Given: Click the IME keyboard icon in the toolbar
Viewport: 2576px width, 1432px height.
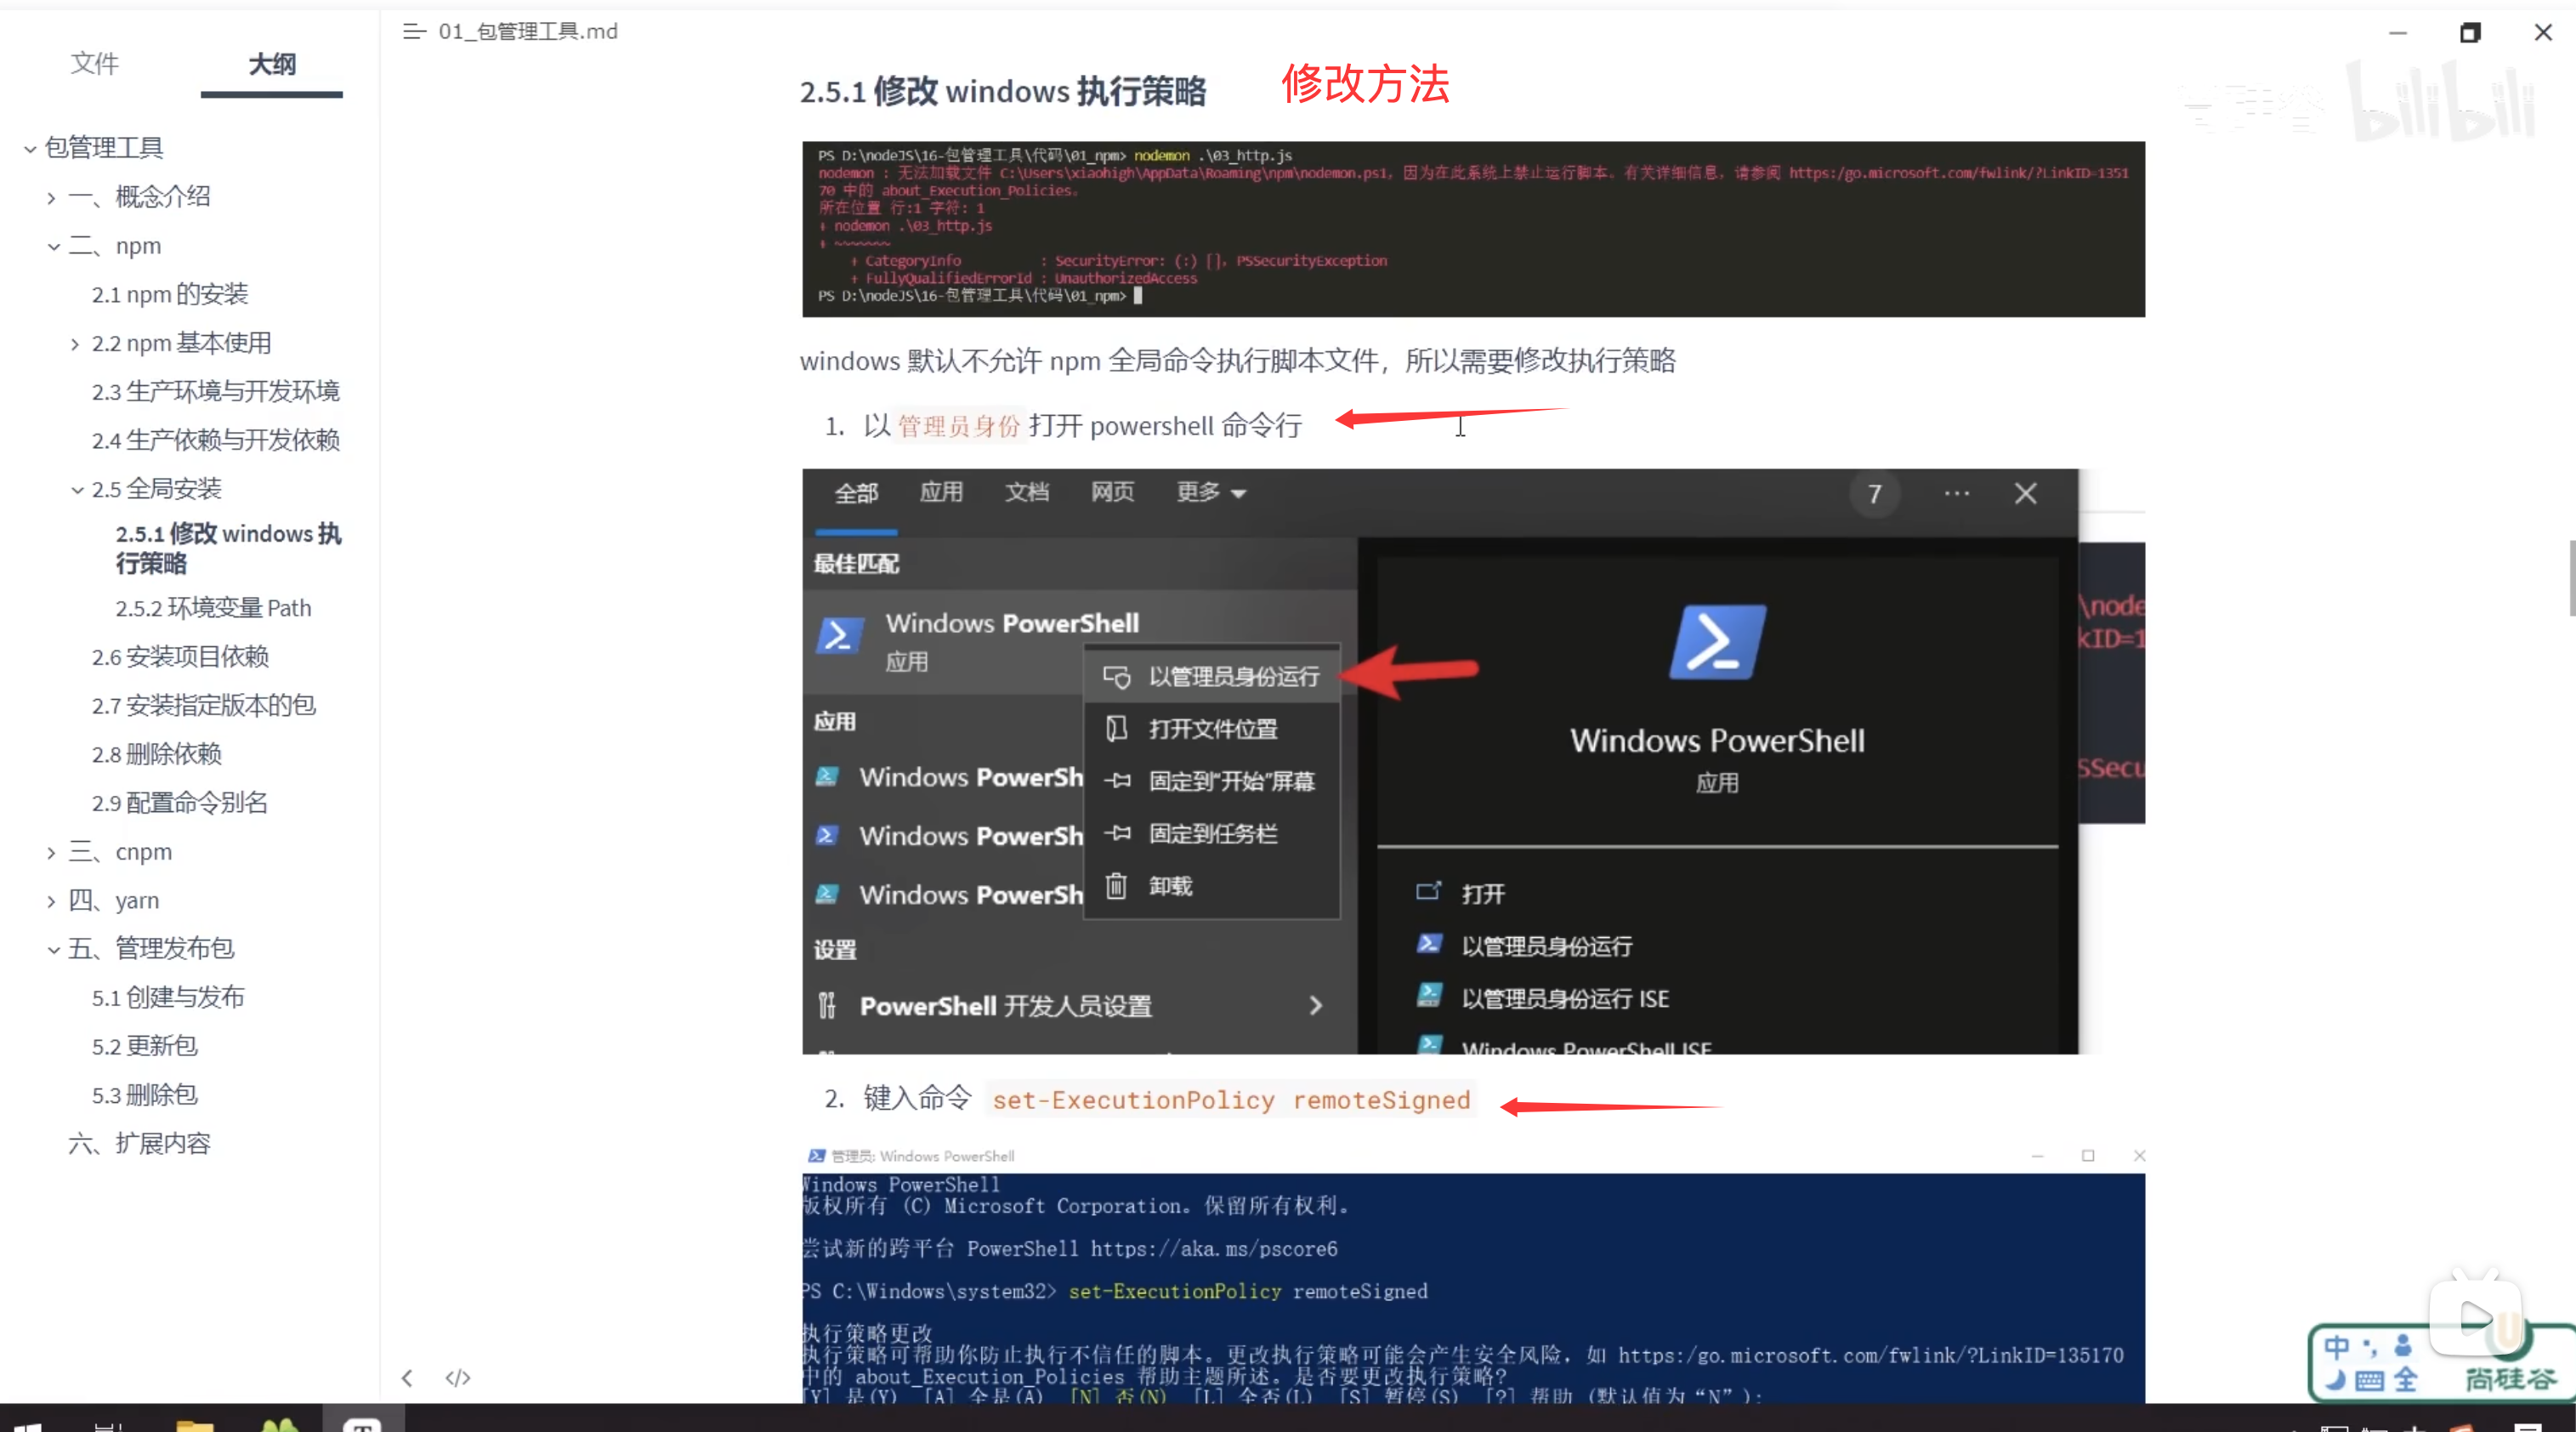Looking at the screenshot, I should coord(2369,1382).
